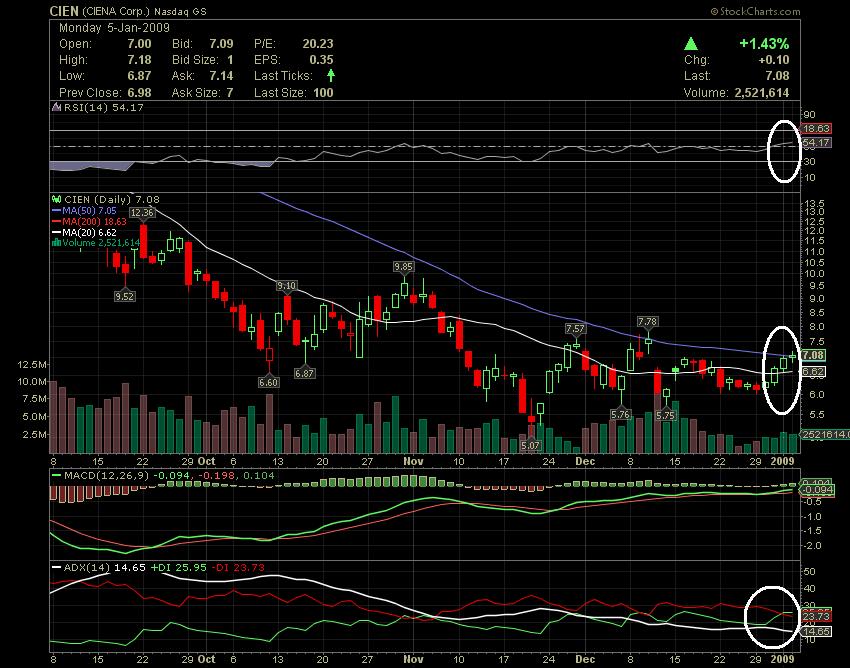Click the 7.08 current price axis tag
Screen dimensions: 850x668
813,356
